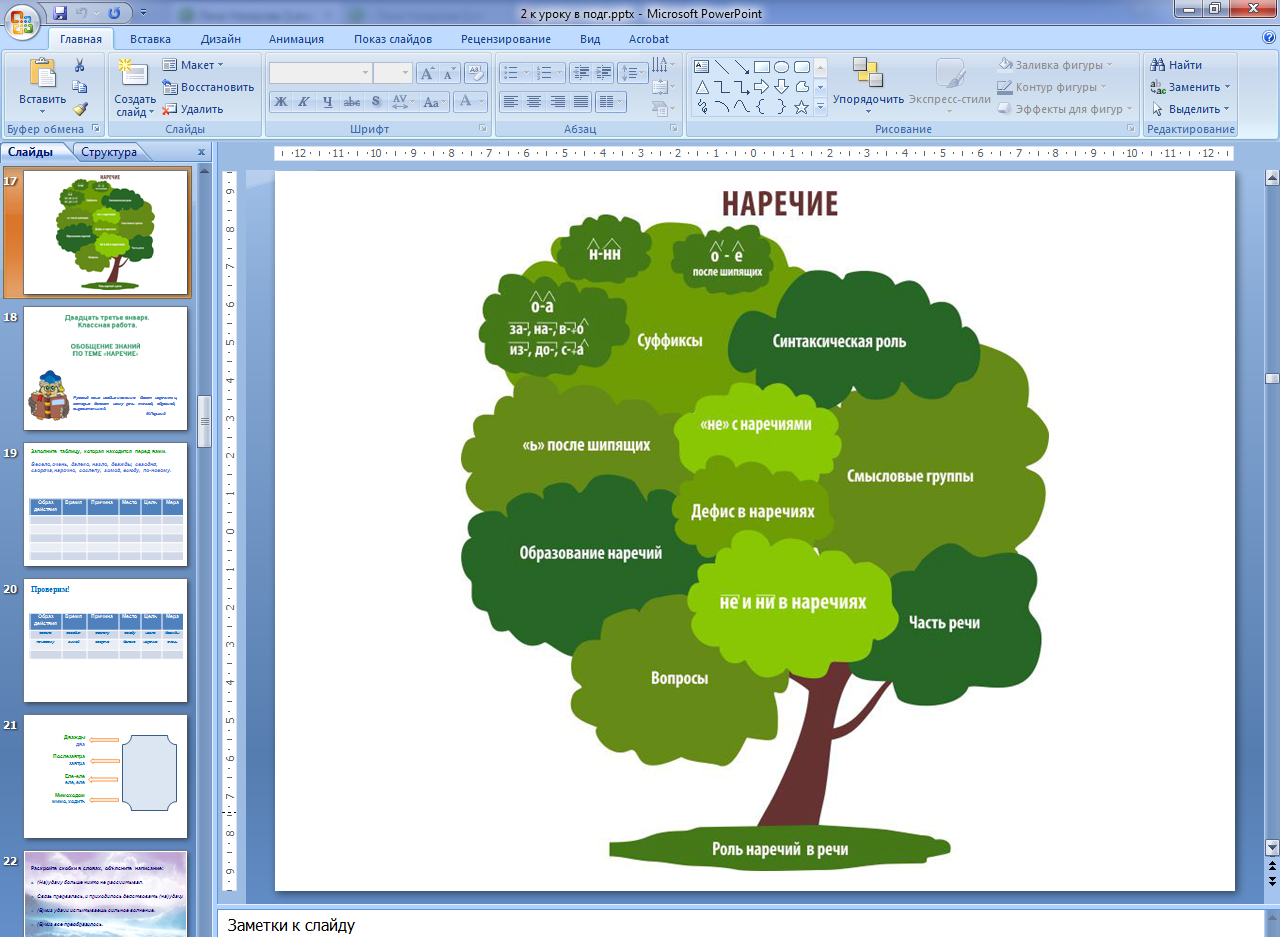1280x937 pixels.
Task: Activate the Format Painter brush
Action: (x=80, y=109)
